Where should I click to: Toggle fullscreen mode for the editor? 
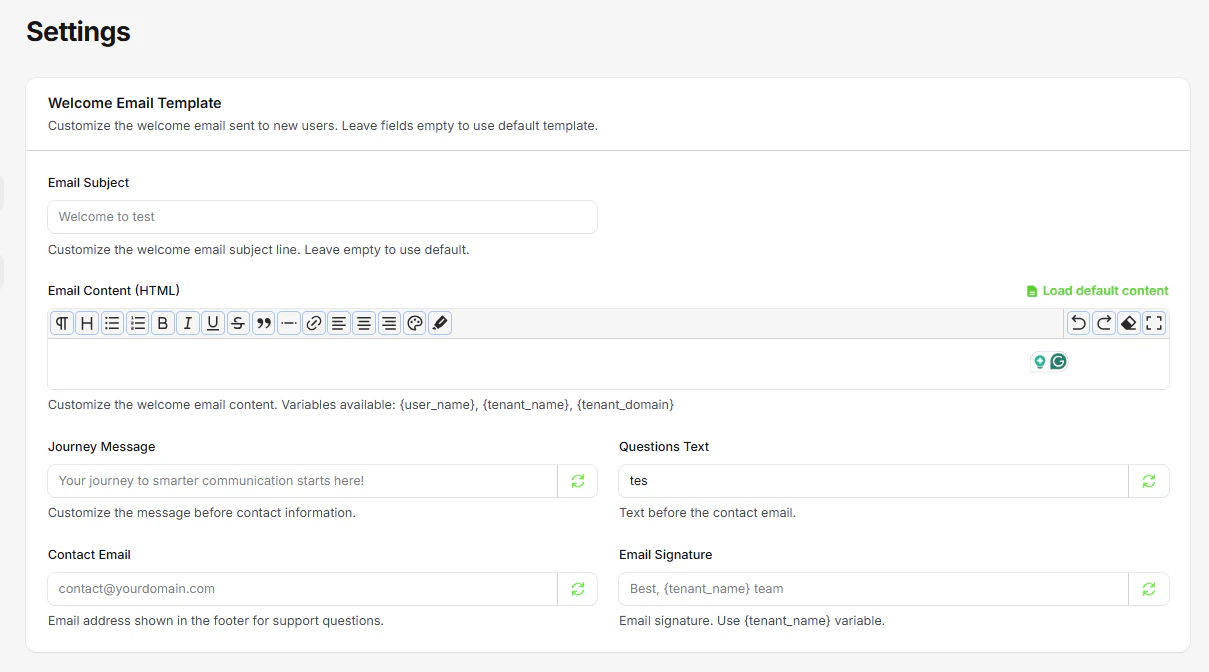click(x=1154, y=322)
